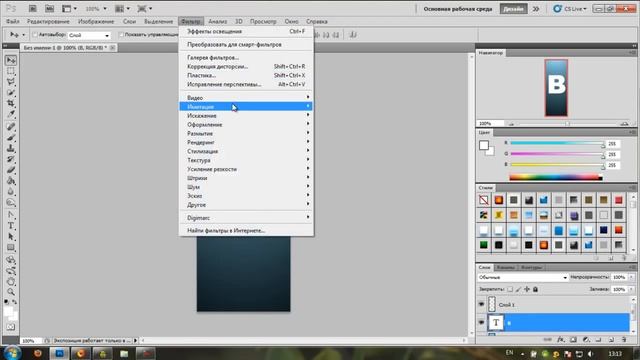The image size is (640, 360).
Task: Select the Move tool in toolbox
Action: point(11,60)
